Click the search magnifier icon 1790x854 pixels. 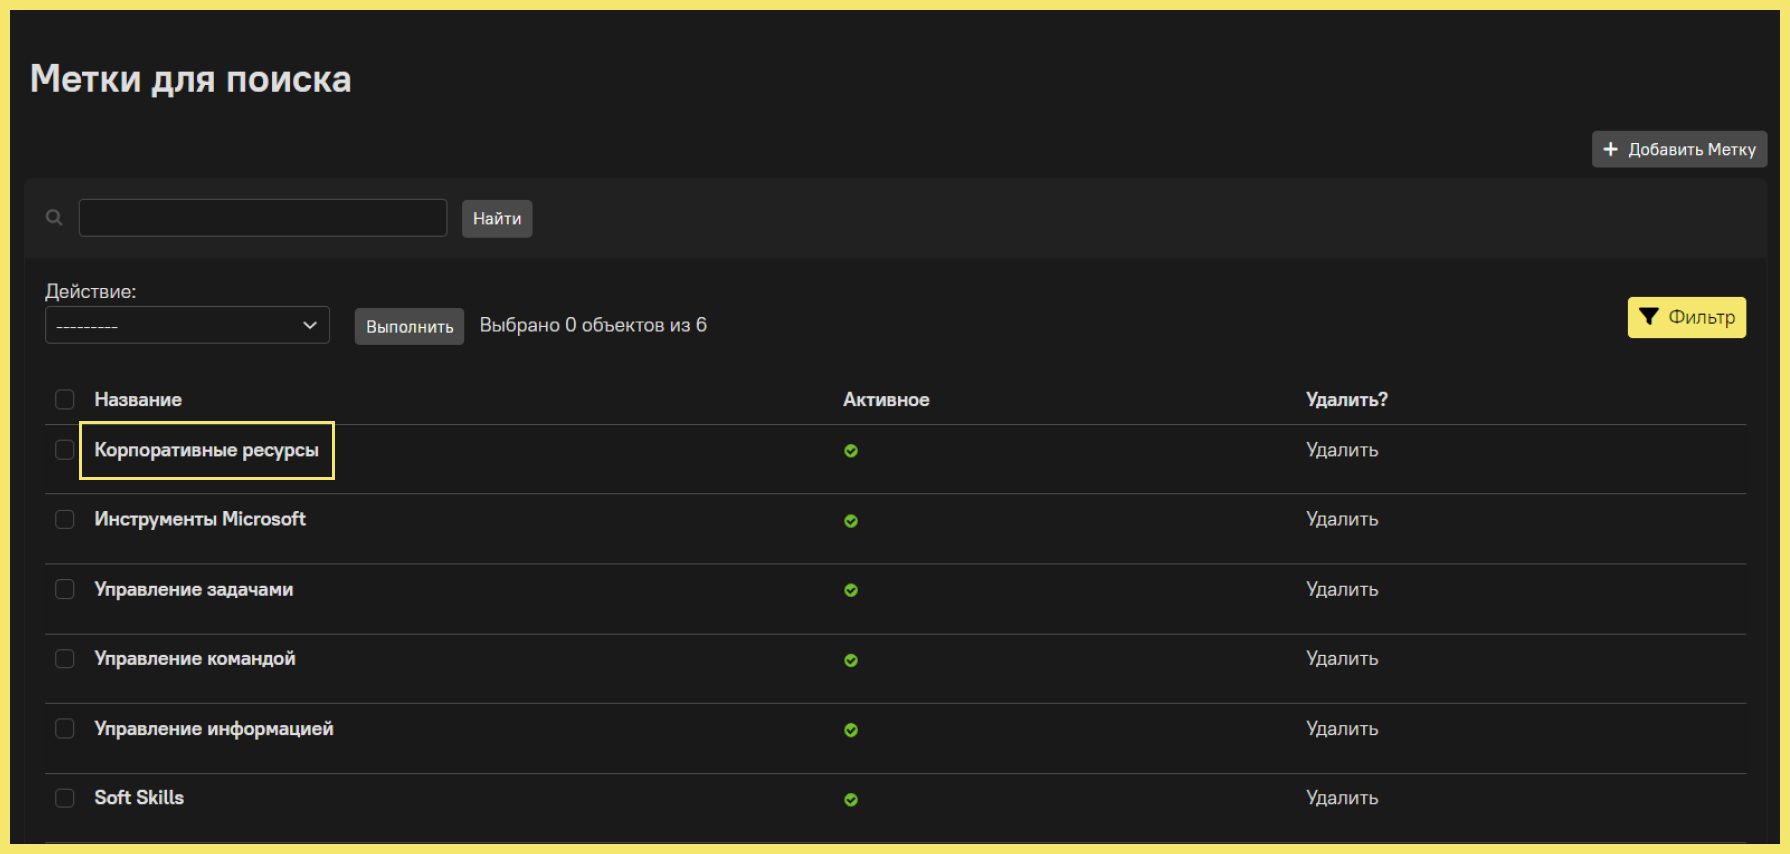(x=54, y=217)
